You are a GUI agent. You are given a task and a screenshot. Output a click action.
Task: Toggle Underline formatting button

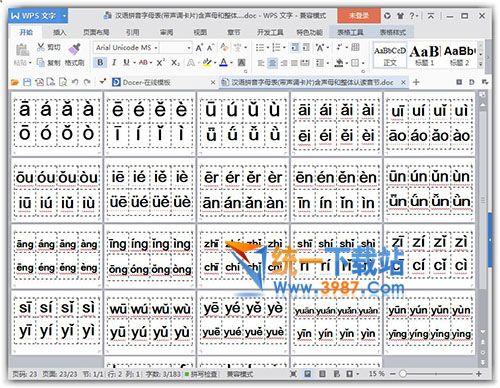point(126,62)
